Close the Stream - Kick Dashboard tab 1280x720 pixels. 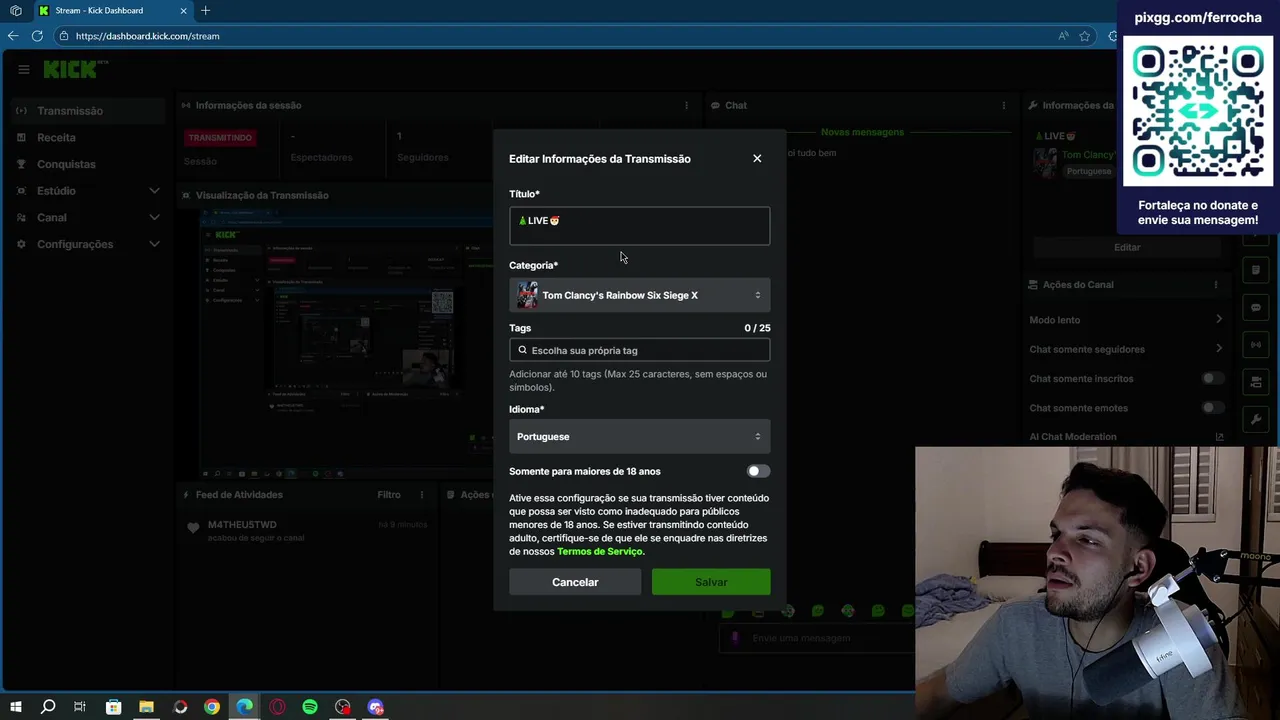tap(184, 10)
